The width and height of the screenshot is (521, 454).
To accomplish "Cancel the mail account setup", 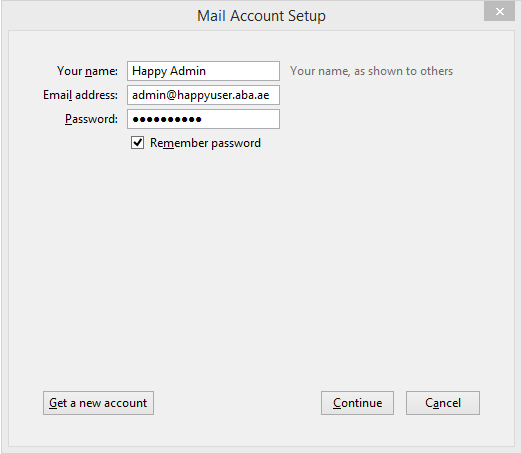I will [x=443, y=403].
